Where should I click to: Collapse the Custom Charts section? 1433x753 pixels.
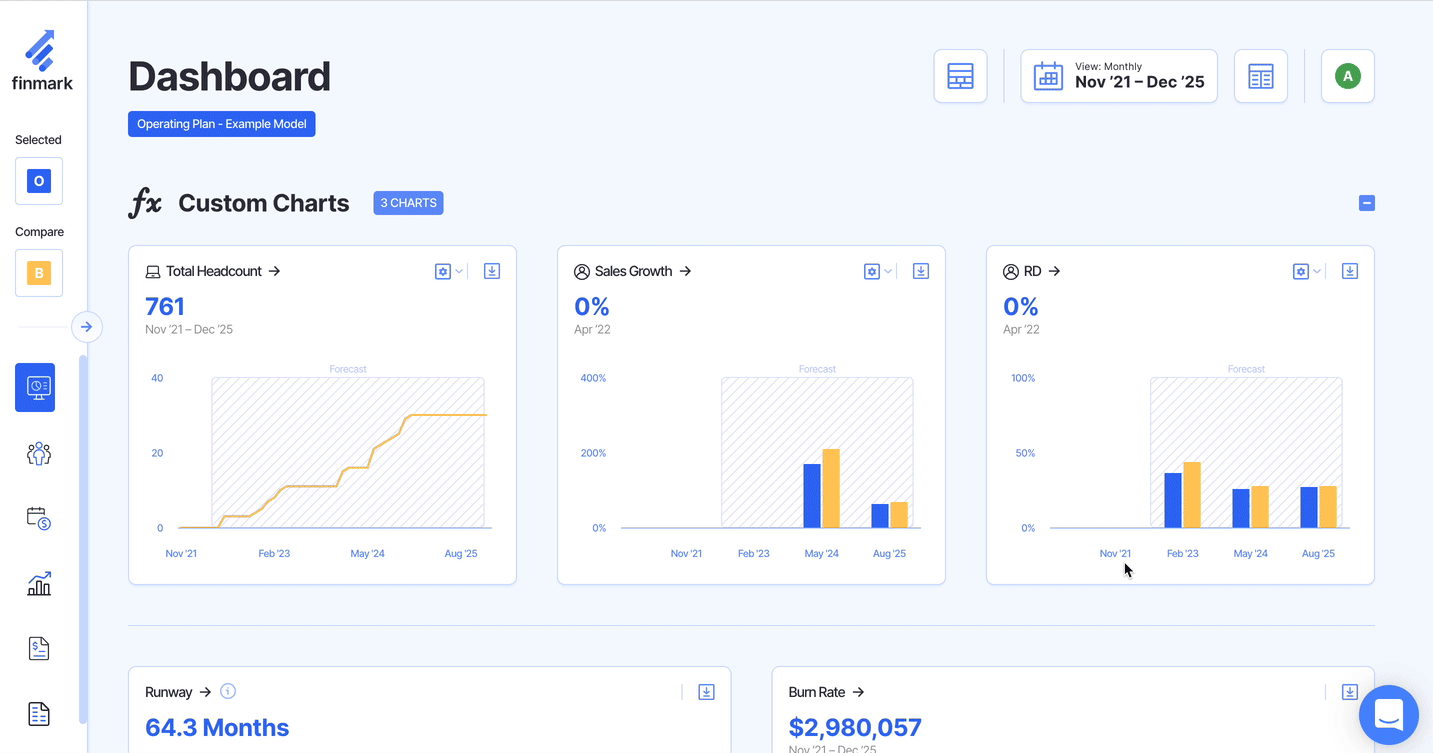click(1367, 203)
